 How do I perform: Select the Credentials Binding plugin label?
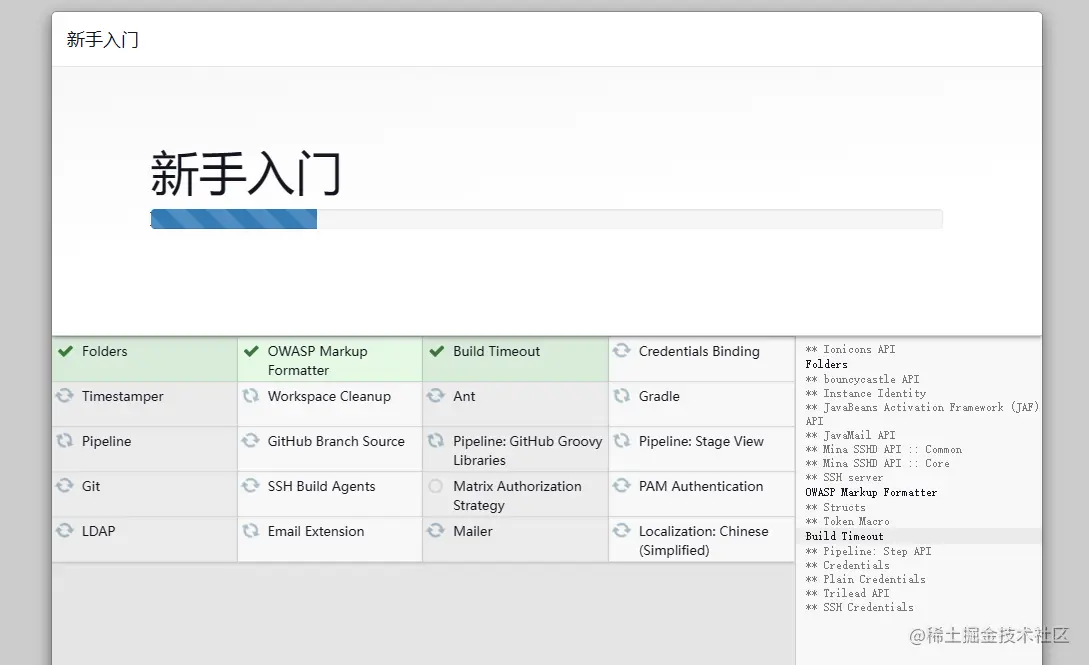click(699, 351)
